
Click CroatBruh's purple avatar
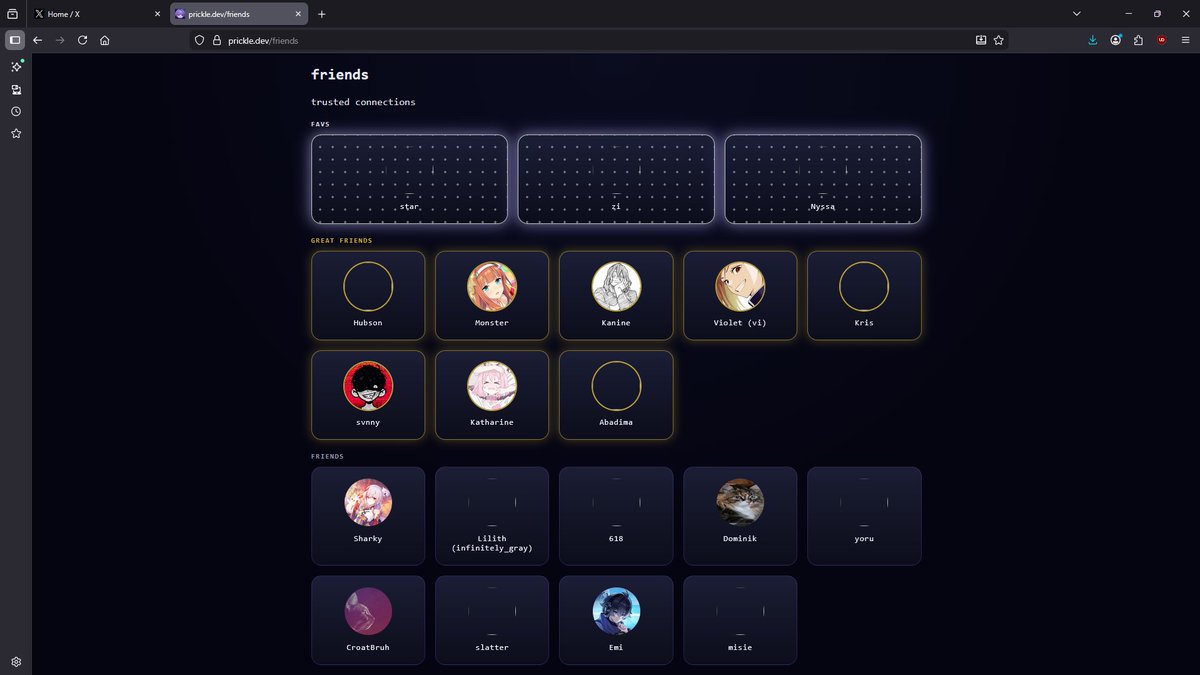tap(368, 611)
